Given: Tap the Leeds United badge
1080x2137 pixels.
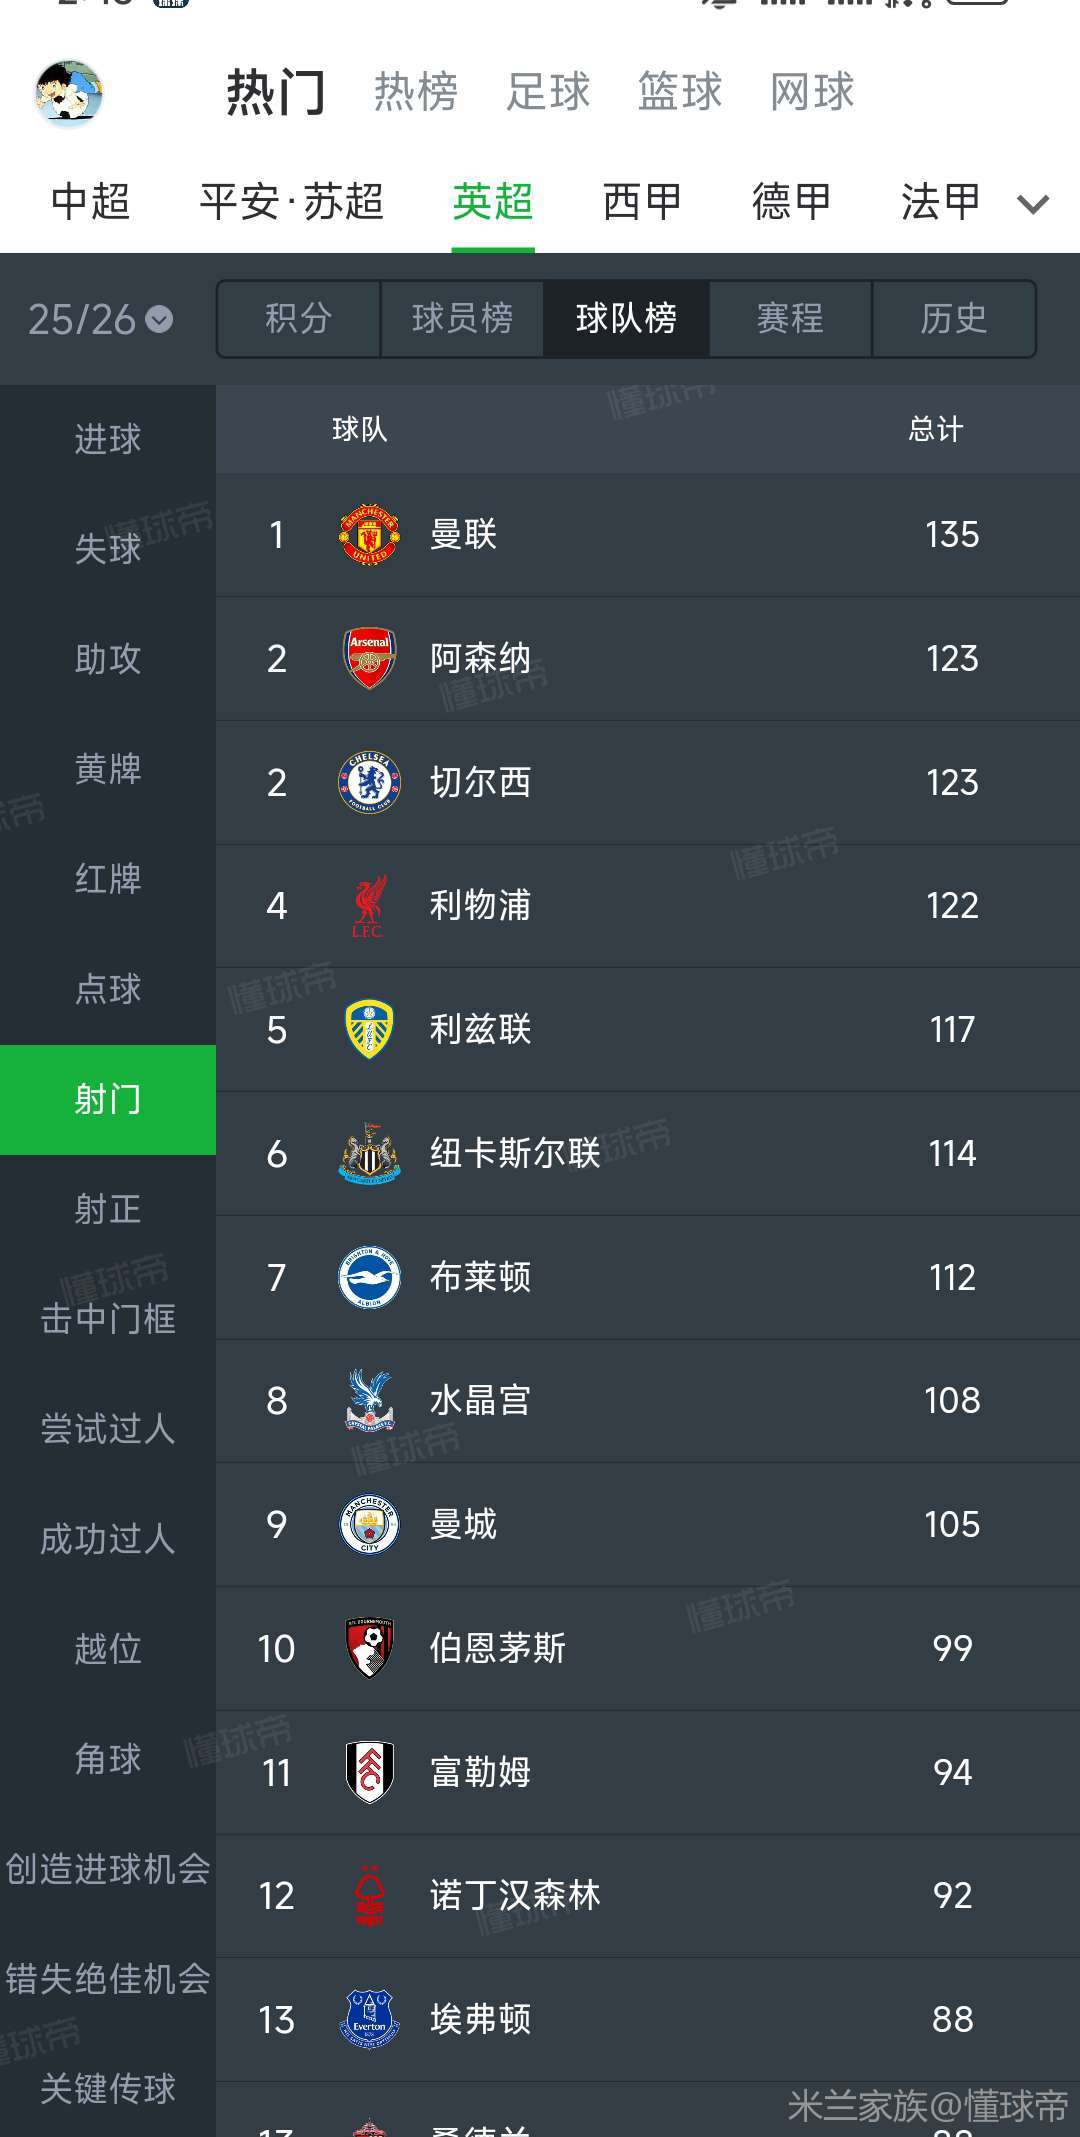Looking at the screenshot, I should [x=369, y=1029].
